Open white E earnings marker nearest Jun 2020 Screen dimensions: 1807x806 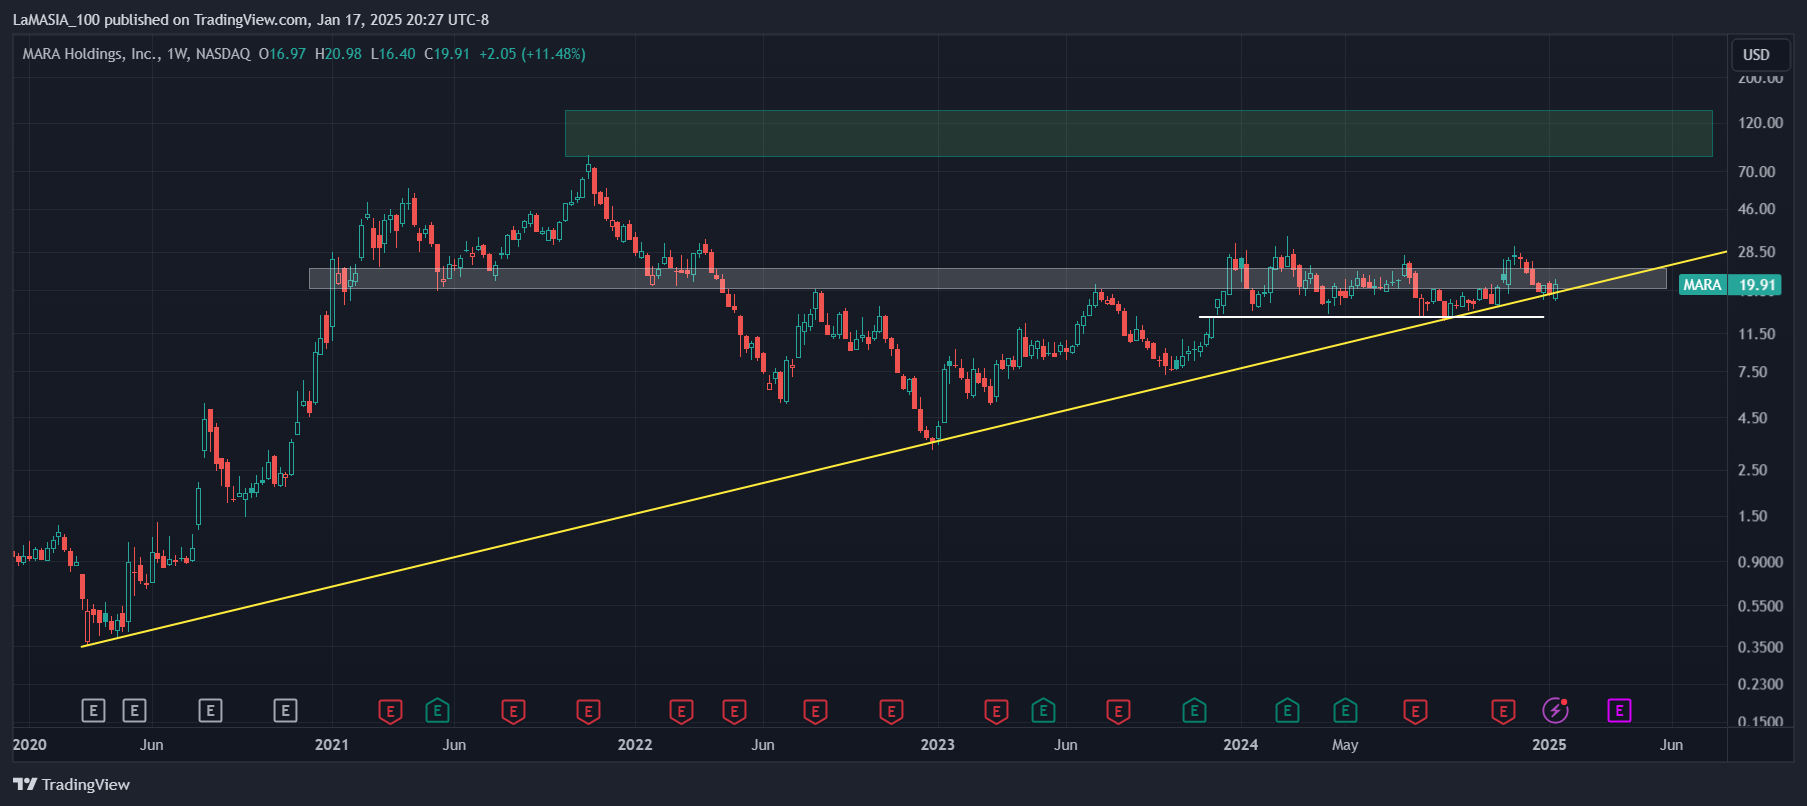[x=134, y=711]
